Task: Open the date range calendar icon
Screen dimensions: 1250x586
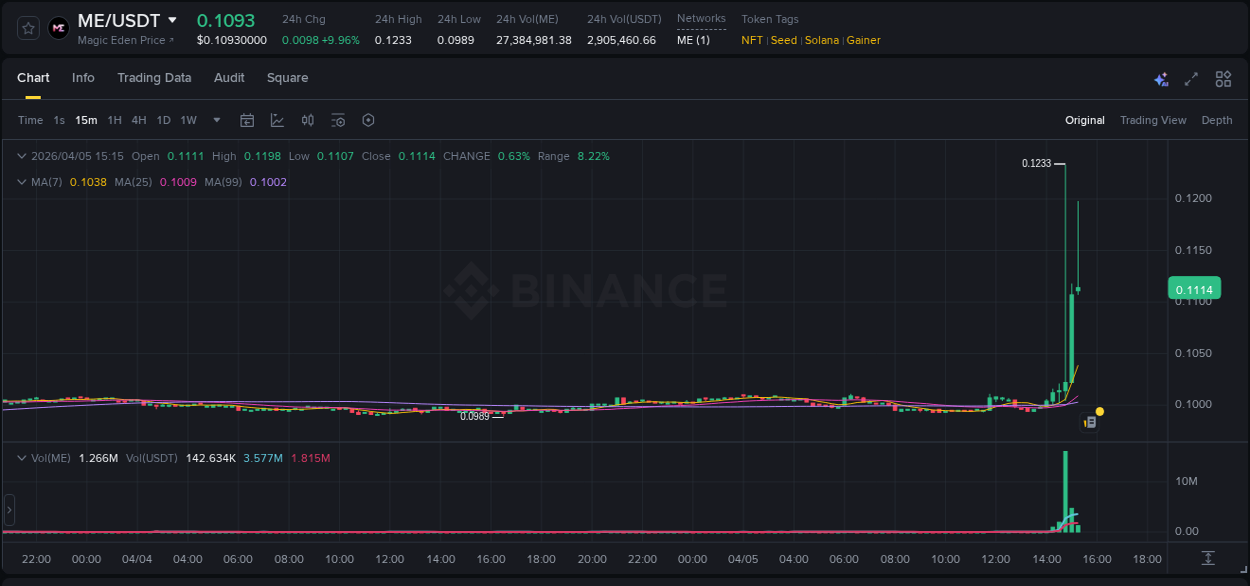Action: 247,120
